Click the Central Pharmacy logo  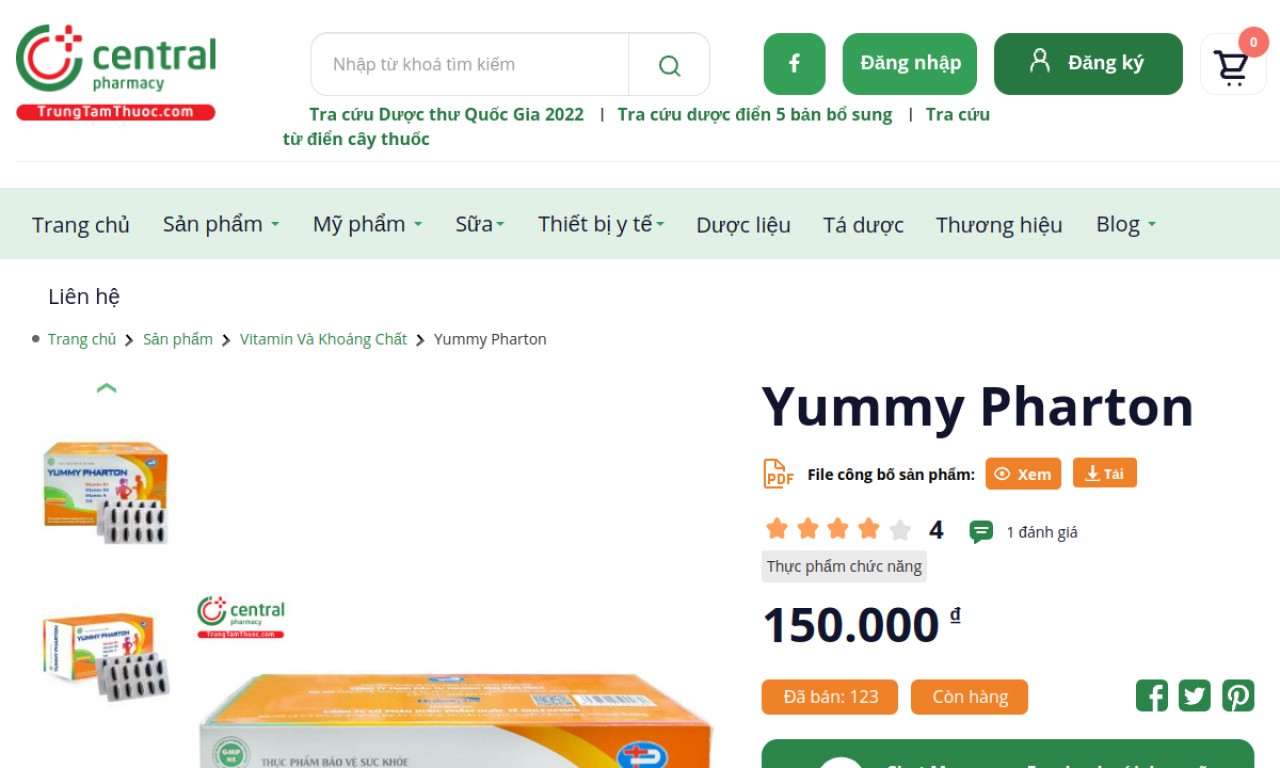116,72
